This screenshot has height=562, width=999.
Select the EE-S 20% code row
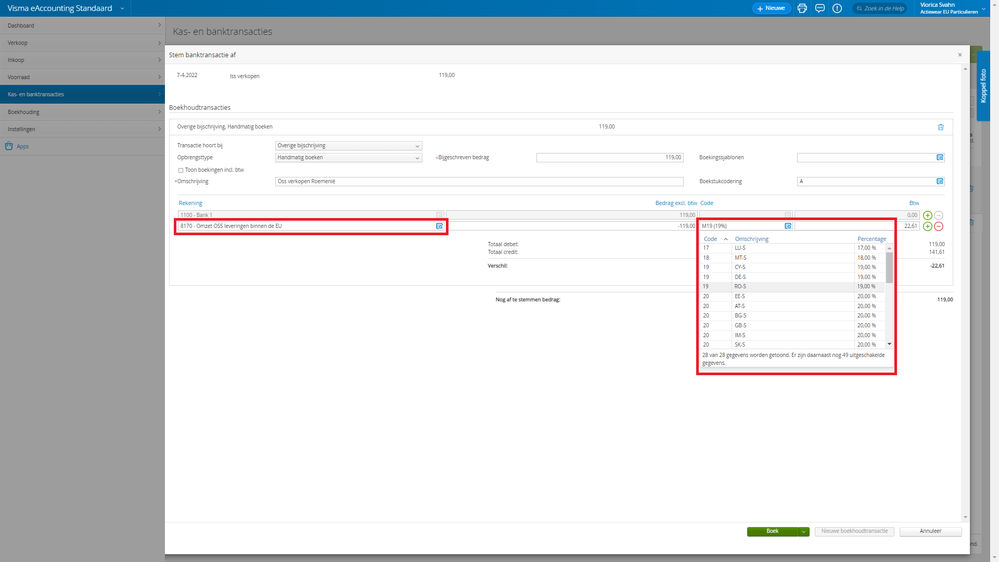pyautogui.click(x=793, y=296)
